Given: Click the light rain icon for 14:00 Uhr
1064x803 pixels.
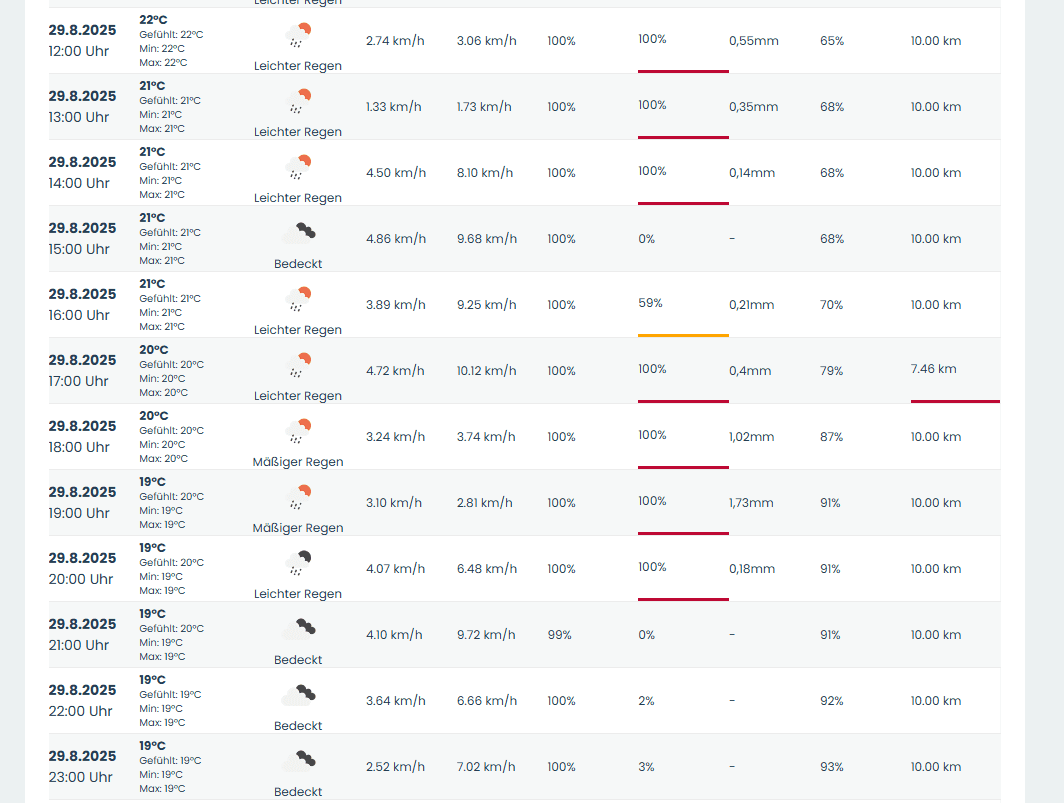Looking at the screenshot, I should tap(298, 166).
